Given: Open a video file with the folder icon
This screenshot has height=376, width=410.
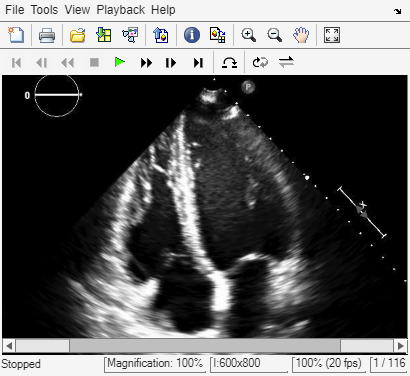Looking at the screenshot, I should click(78, 35).
